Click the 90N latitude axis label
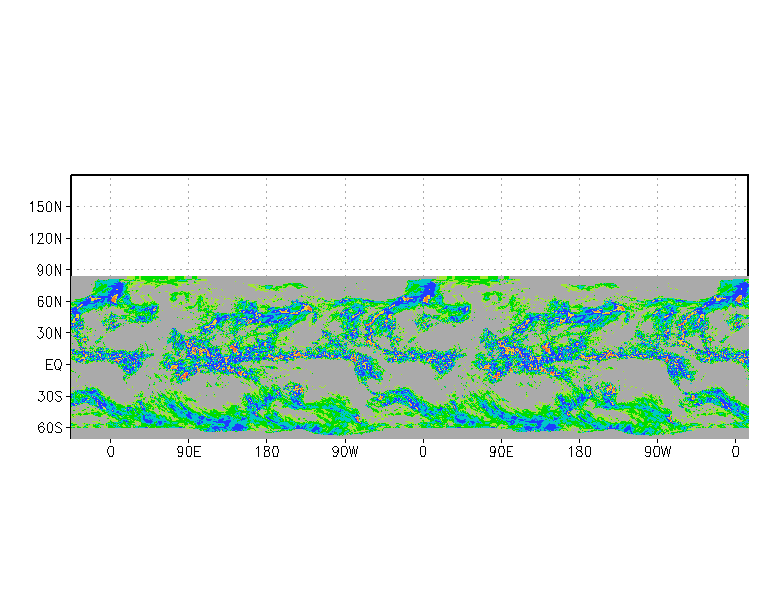784x612 pixels. click(50, 270)
